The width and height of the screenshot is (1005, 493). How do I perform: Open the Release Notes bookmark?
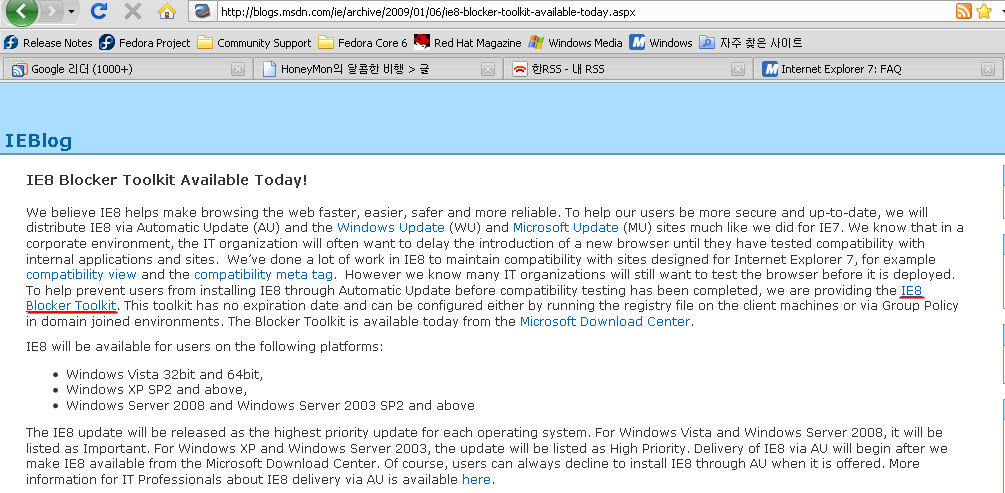pyautogui.click(x=48, y=43)
